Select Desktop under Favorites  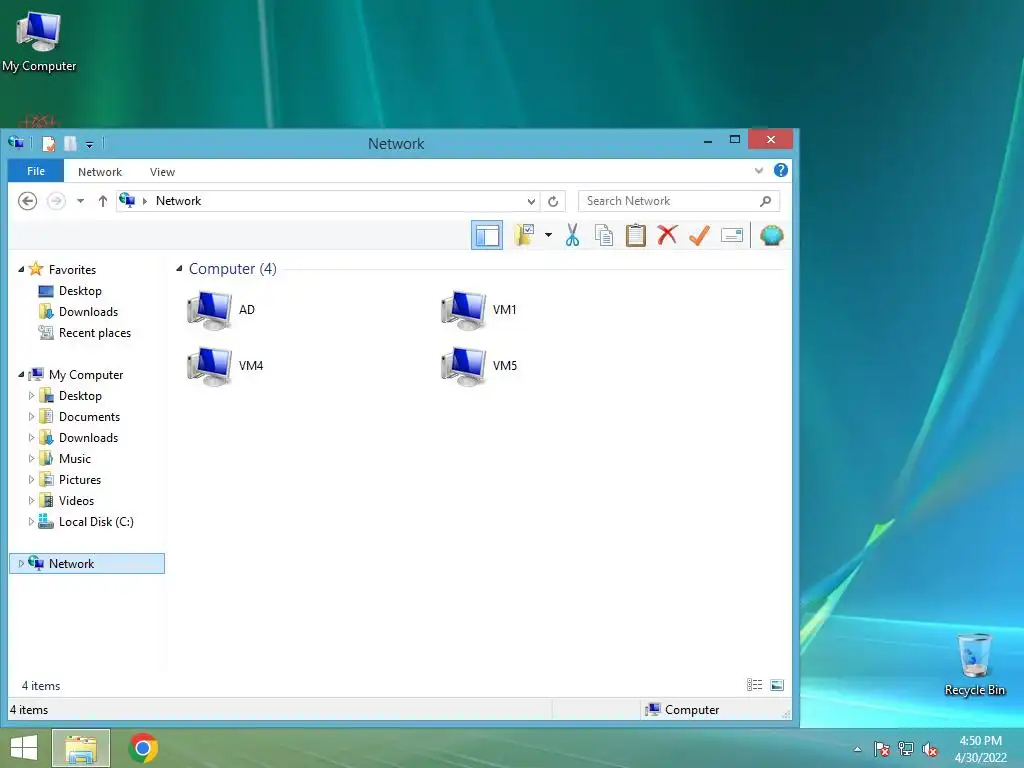pos(80,291)
